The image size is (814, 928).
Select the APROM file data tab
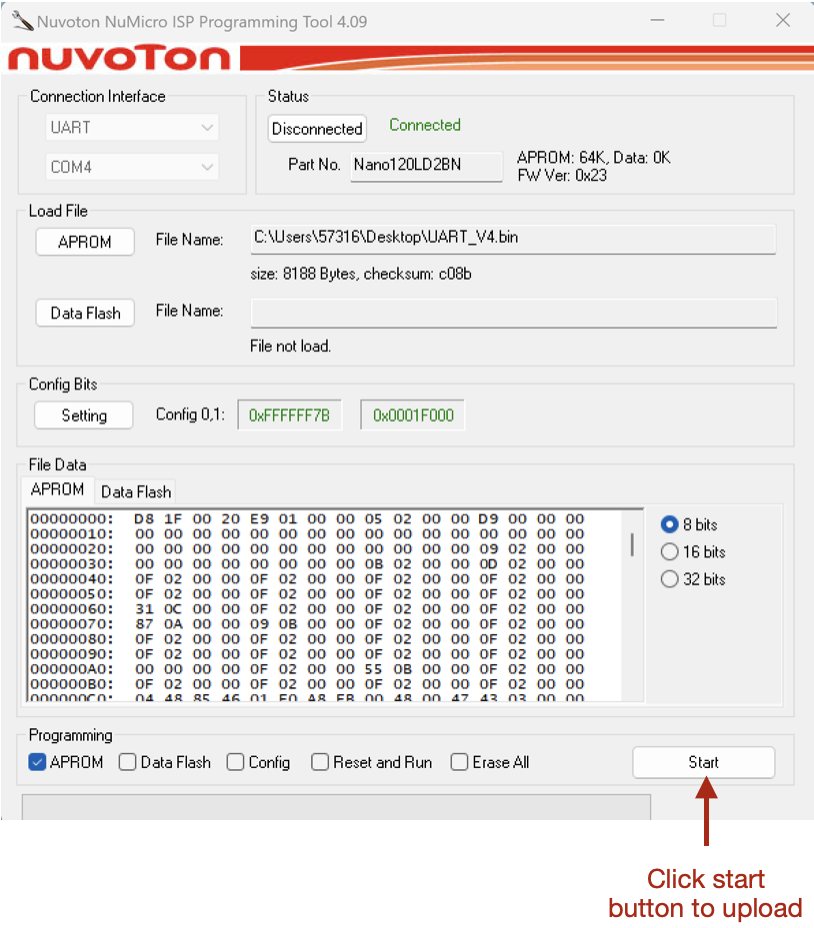coord(58,489)
